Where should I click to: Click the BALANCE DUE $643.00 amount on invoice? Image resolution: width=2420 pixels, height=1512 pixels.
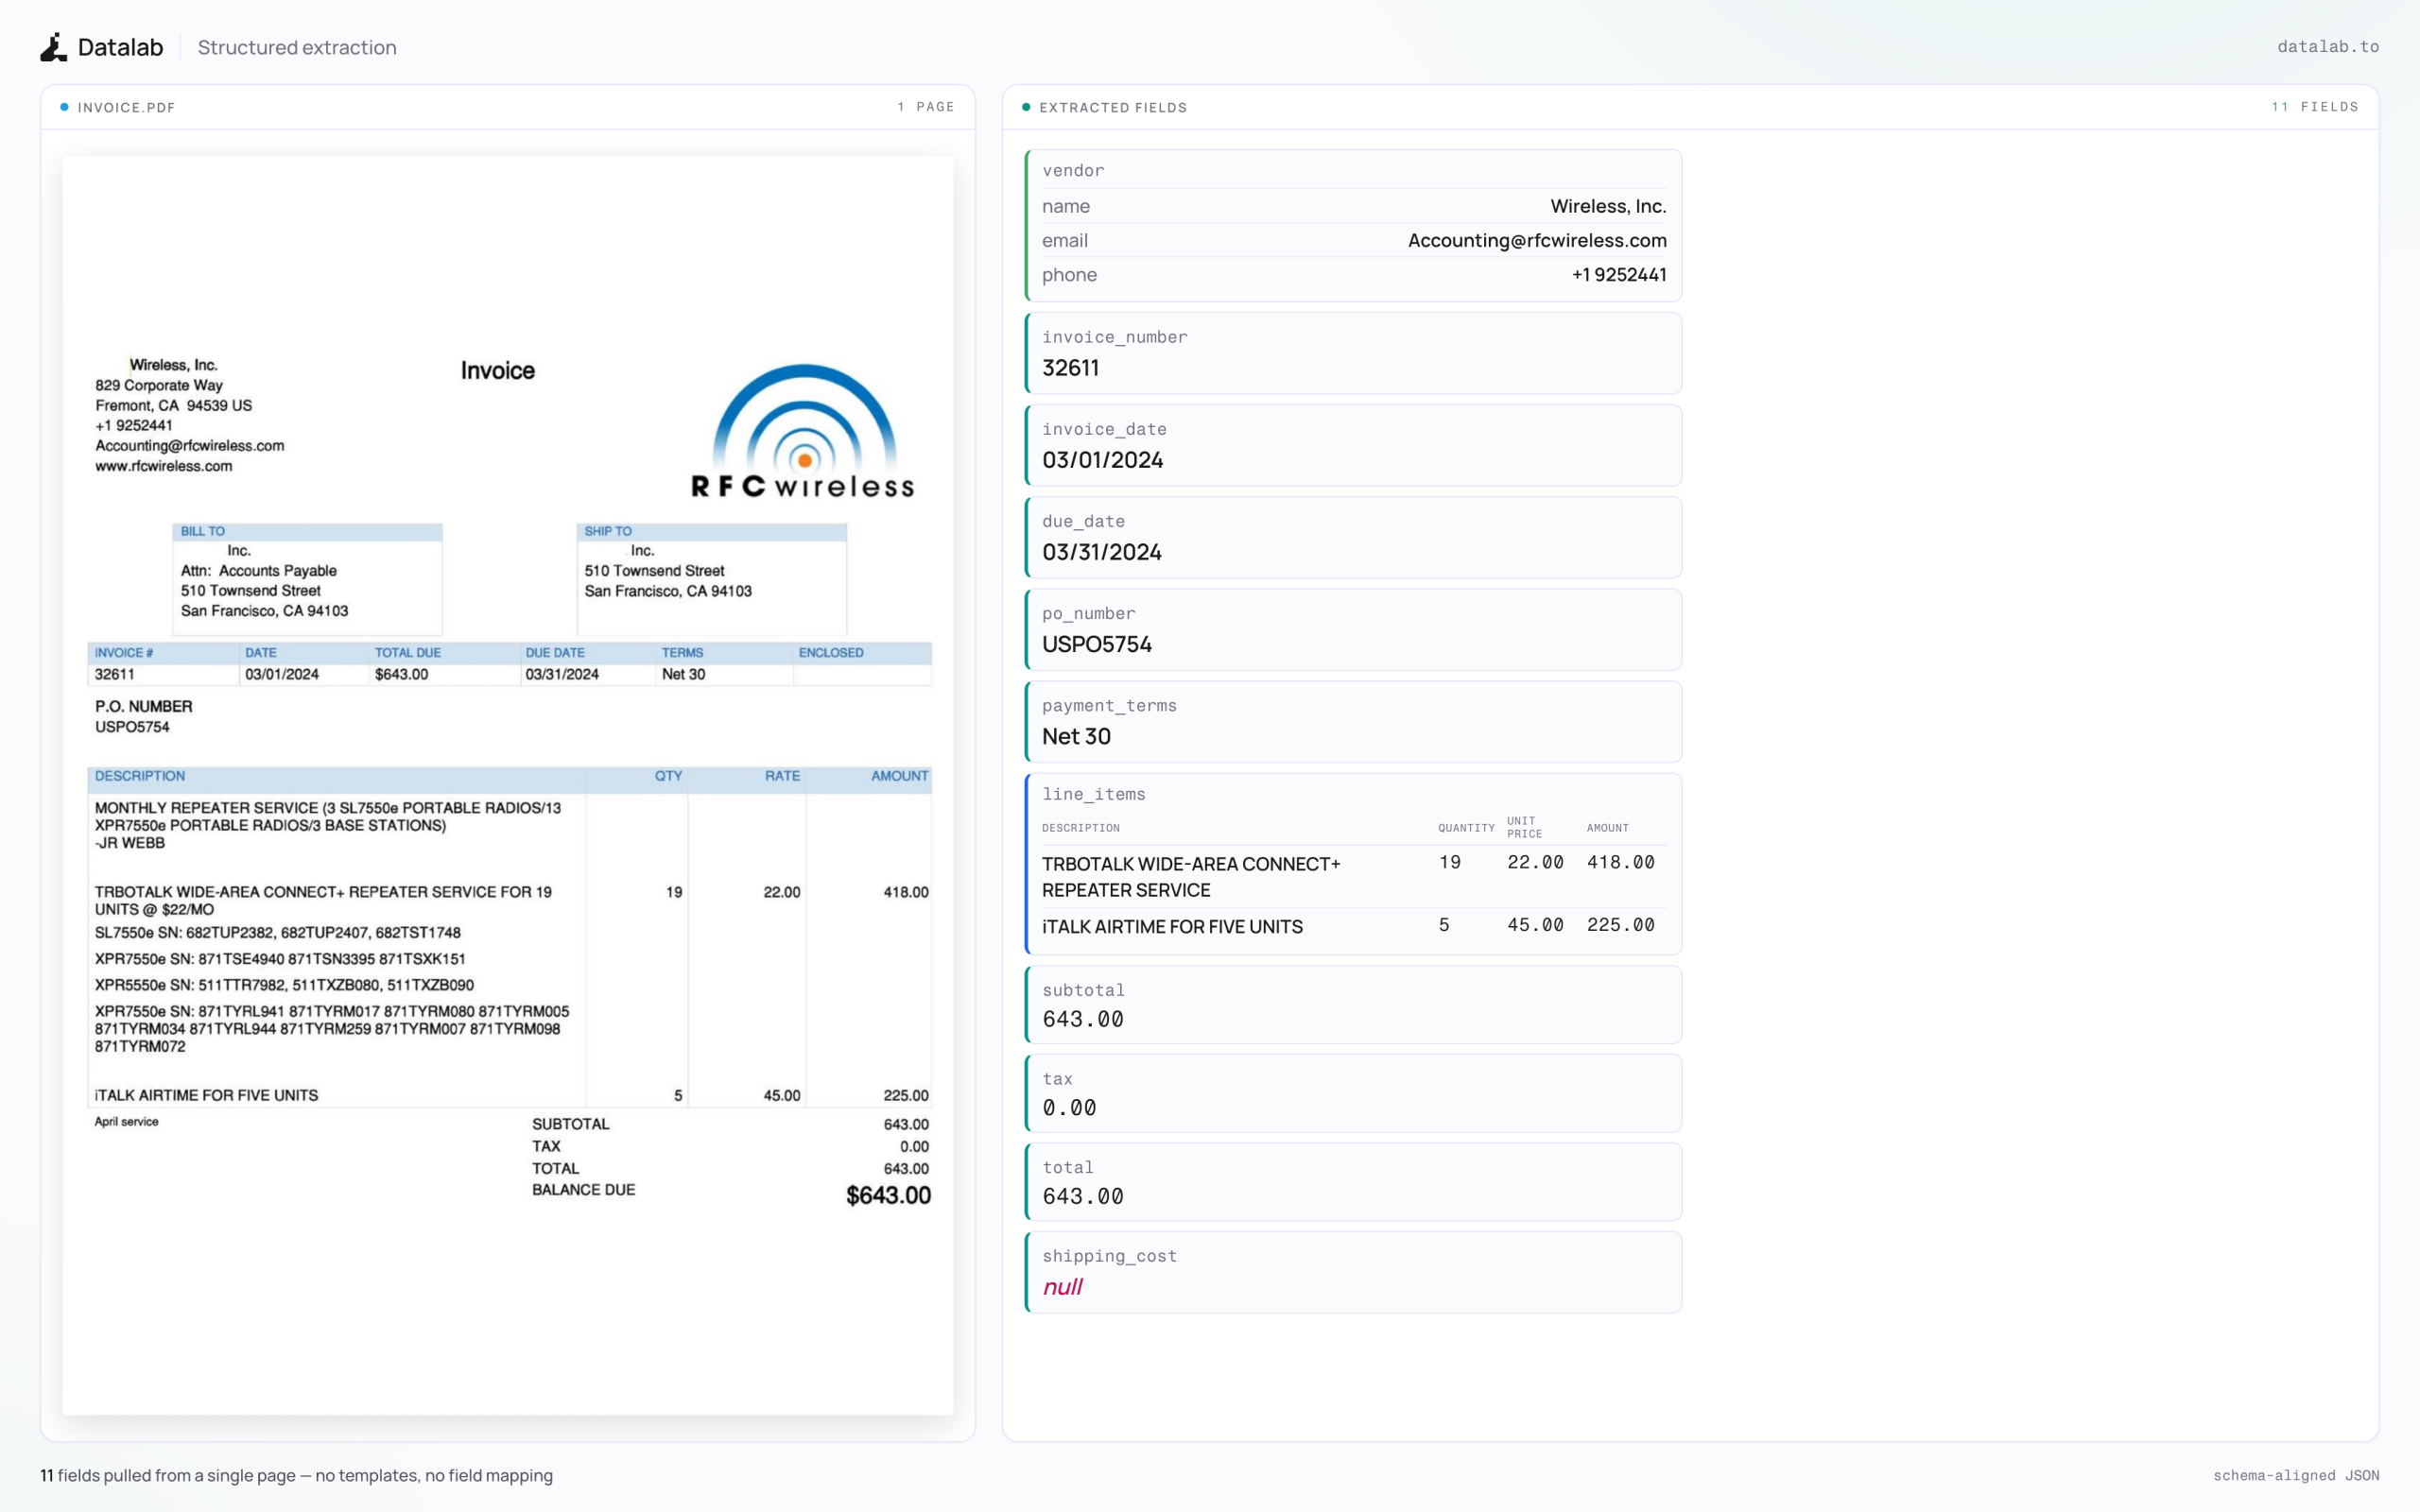(x=888, y=1196)
